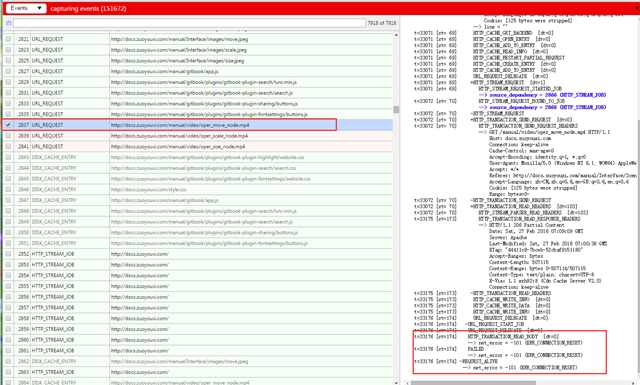Tick the checkbox for event 2839
640x385 pixels.
[8, 136]
